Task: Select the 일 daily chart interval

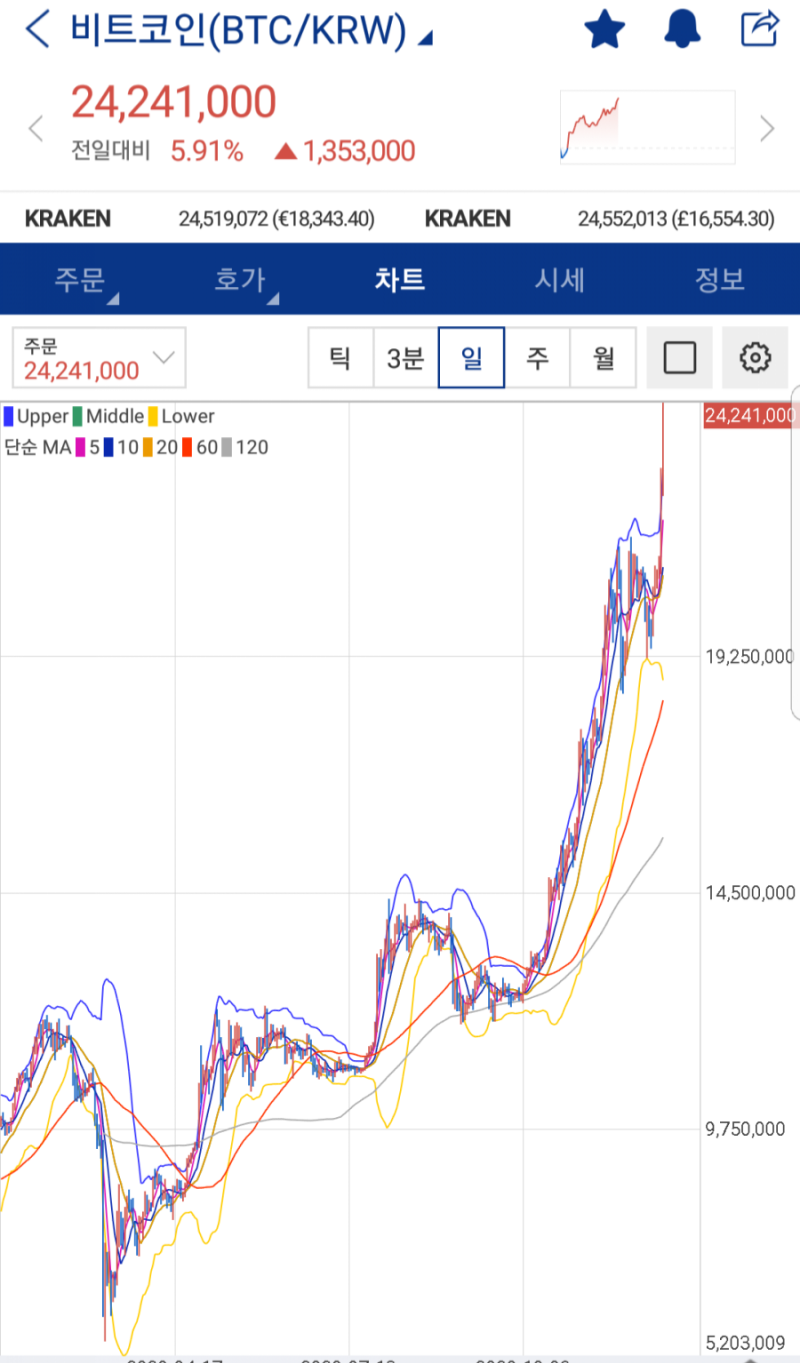Action: 471,358
